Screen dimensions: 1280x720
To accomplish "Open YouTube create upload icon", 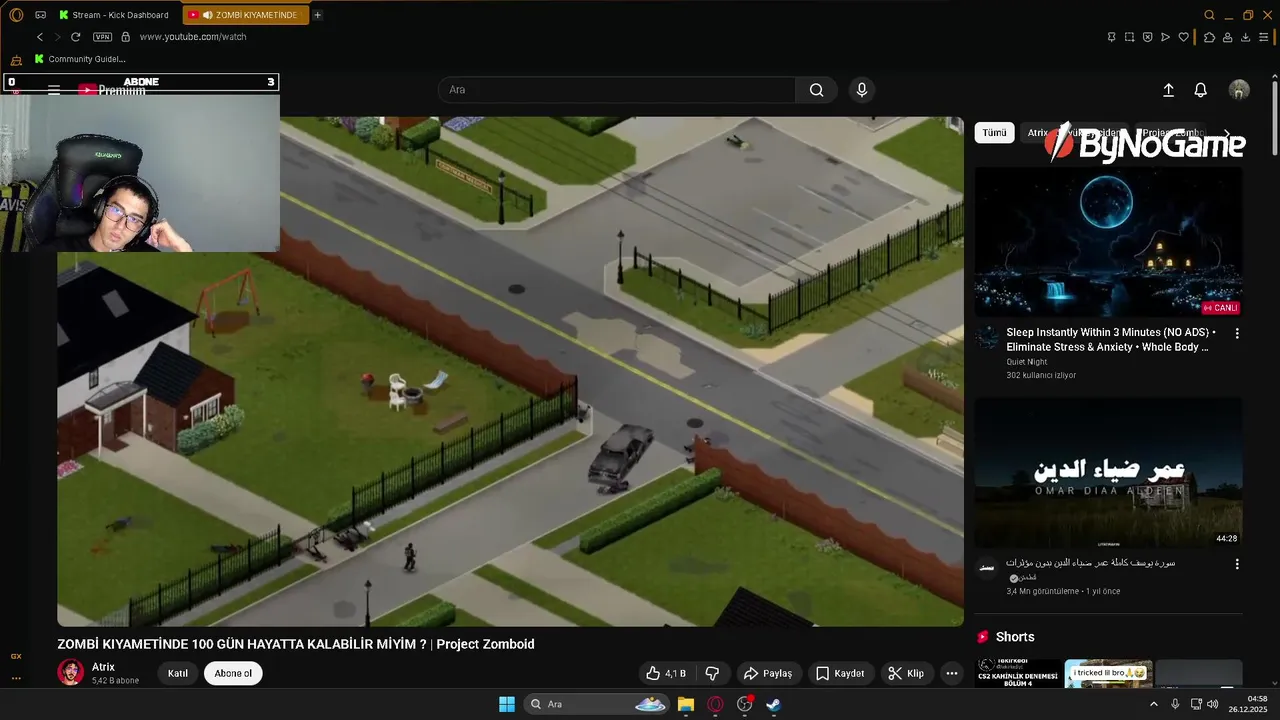I will (1168, 90).
